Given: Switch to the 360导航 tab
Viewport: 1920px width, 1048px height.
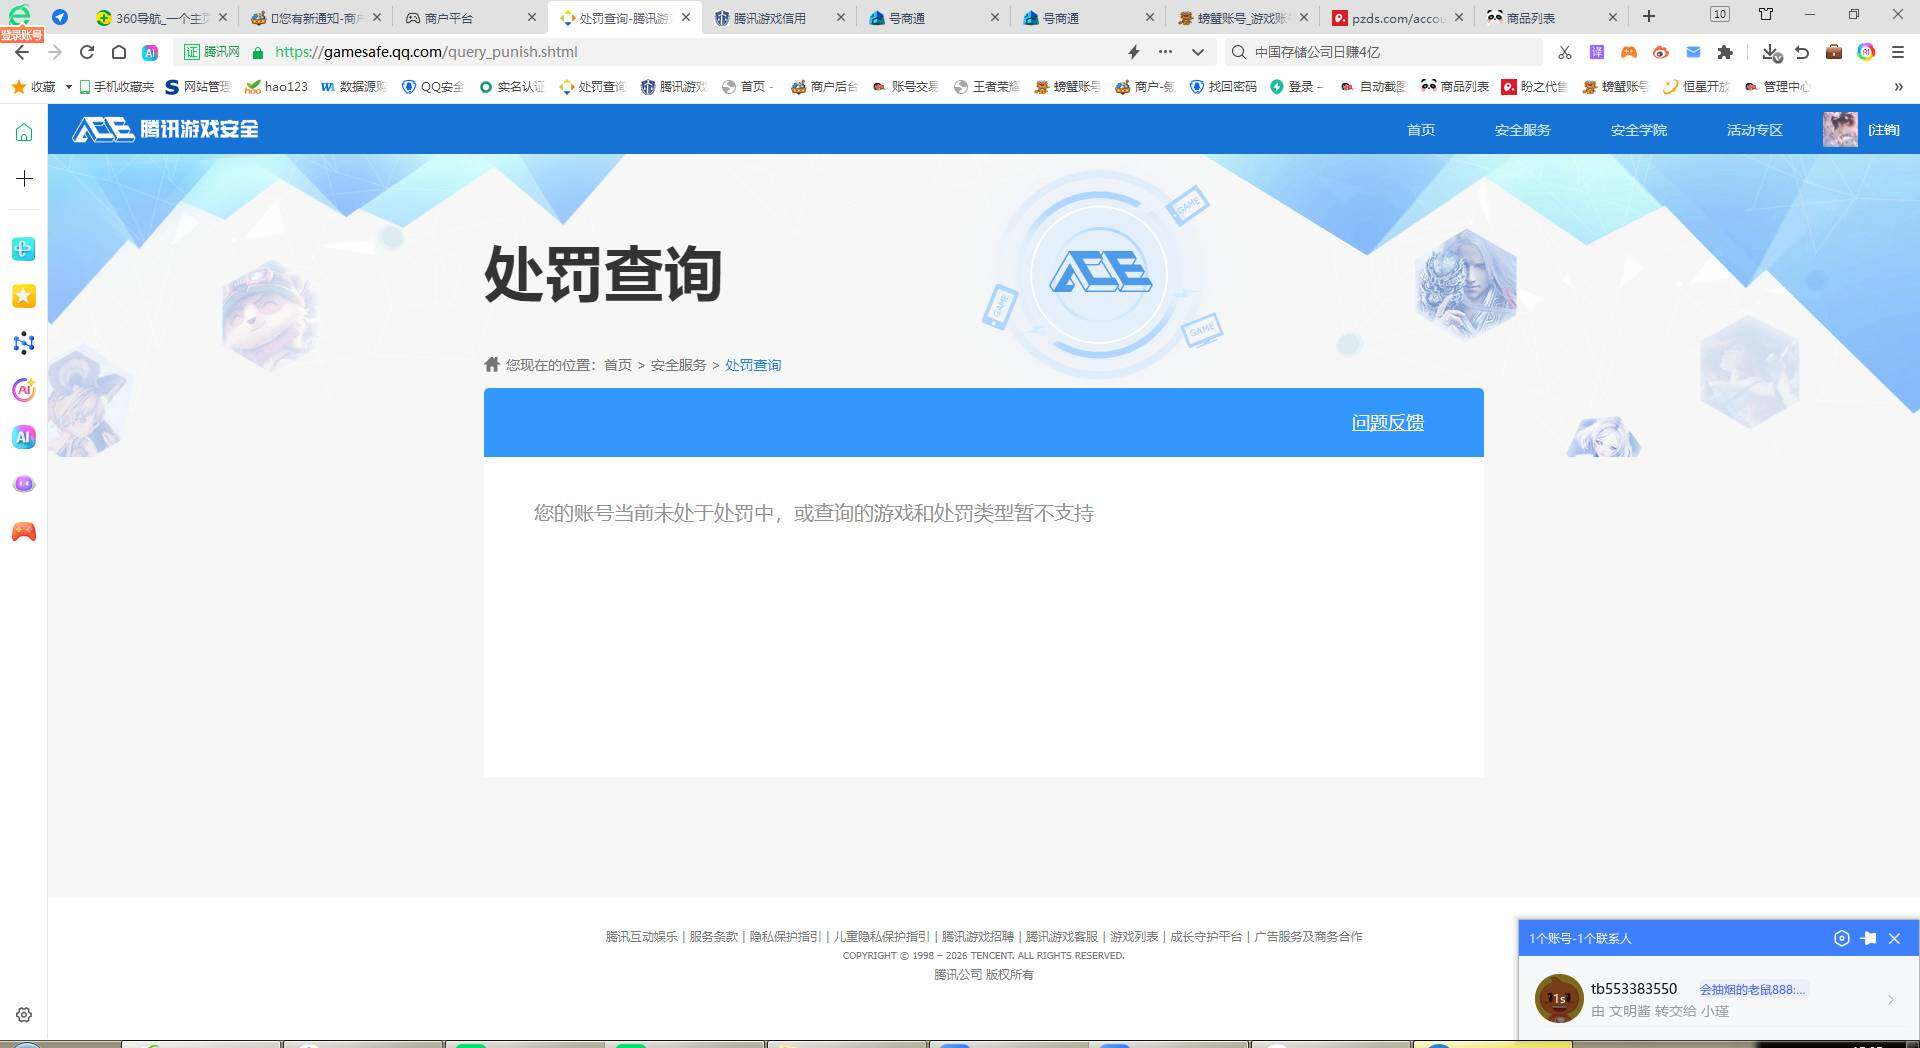Looking at the screenshot, I should pos(162,18).
